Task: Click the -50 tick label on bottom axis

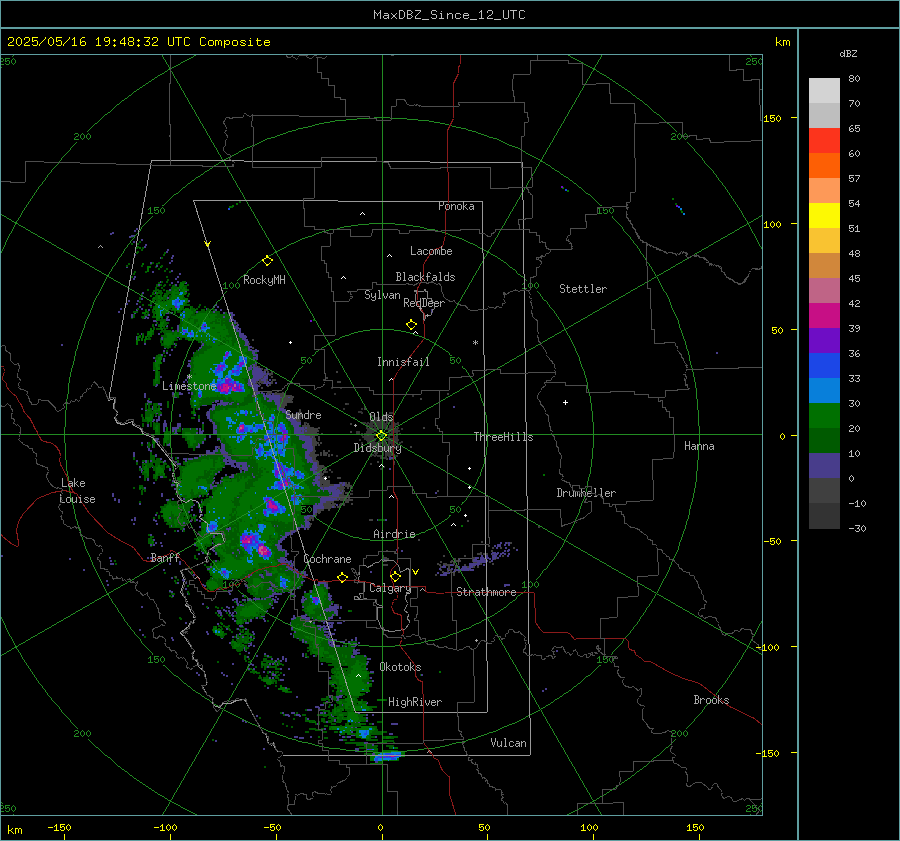Action: point(272,827)
